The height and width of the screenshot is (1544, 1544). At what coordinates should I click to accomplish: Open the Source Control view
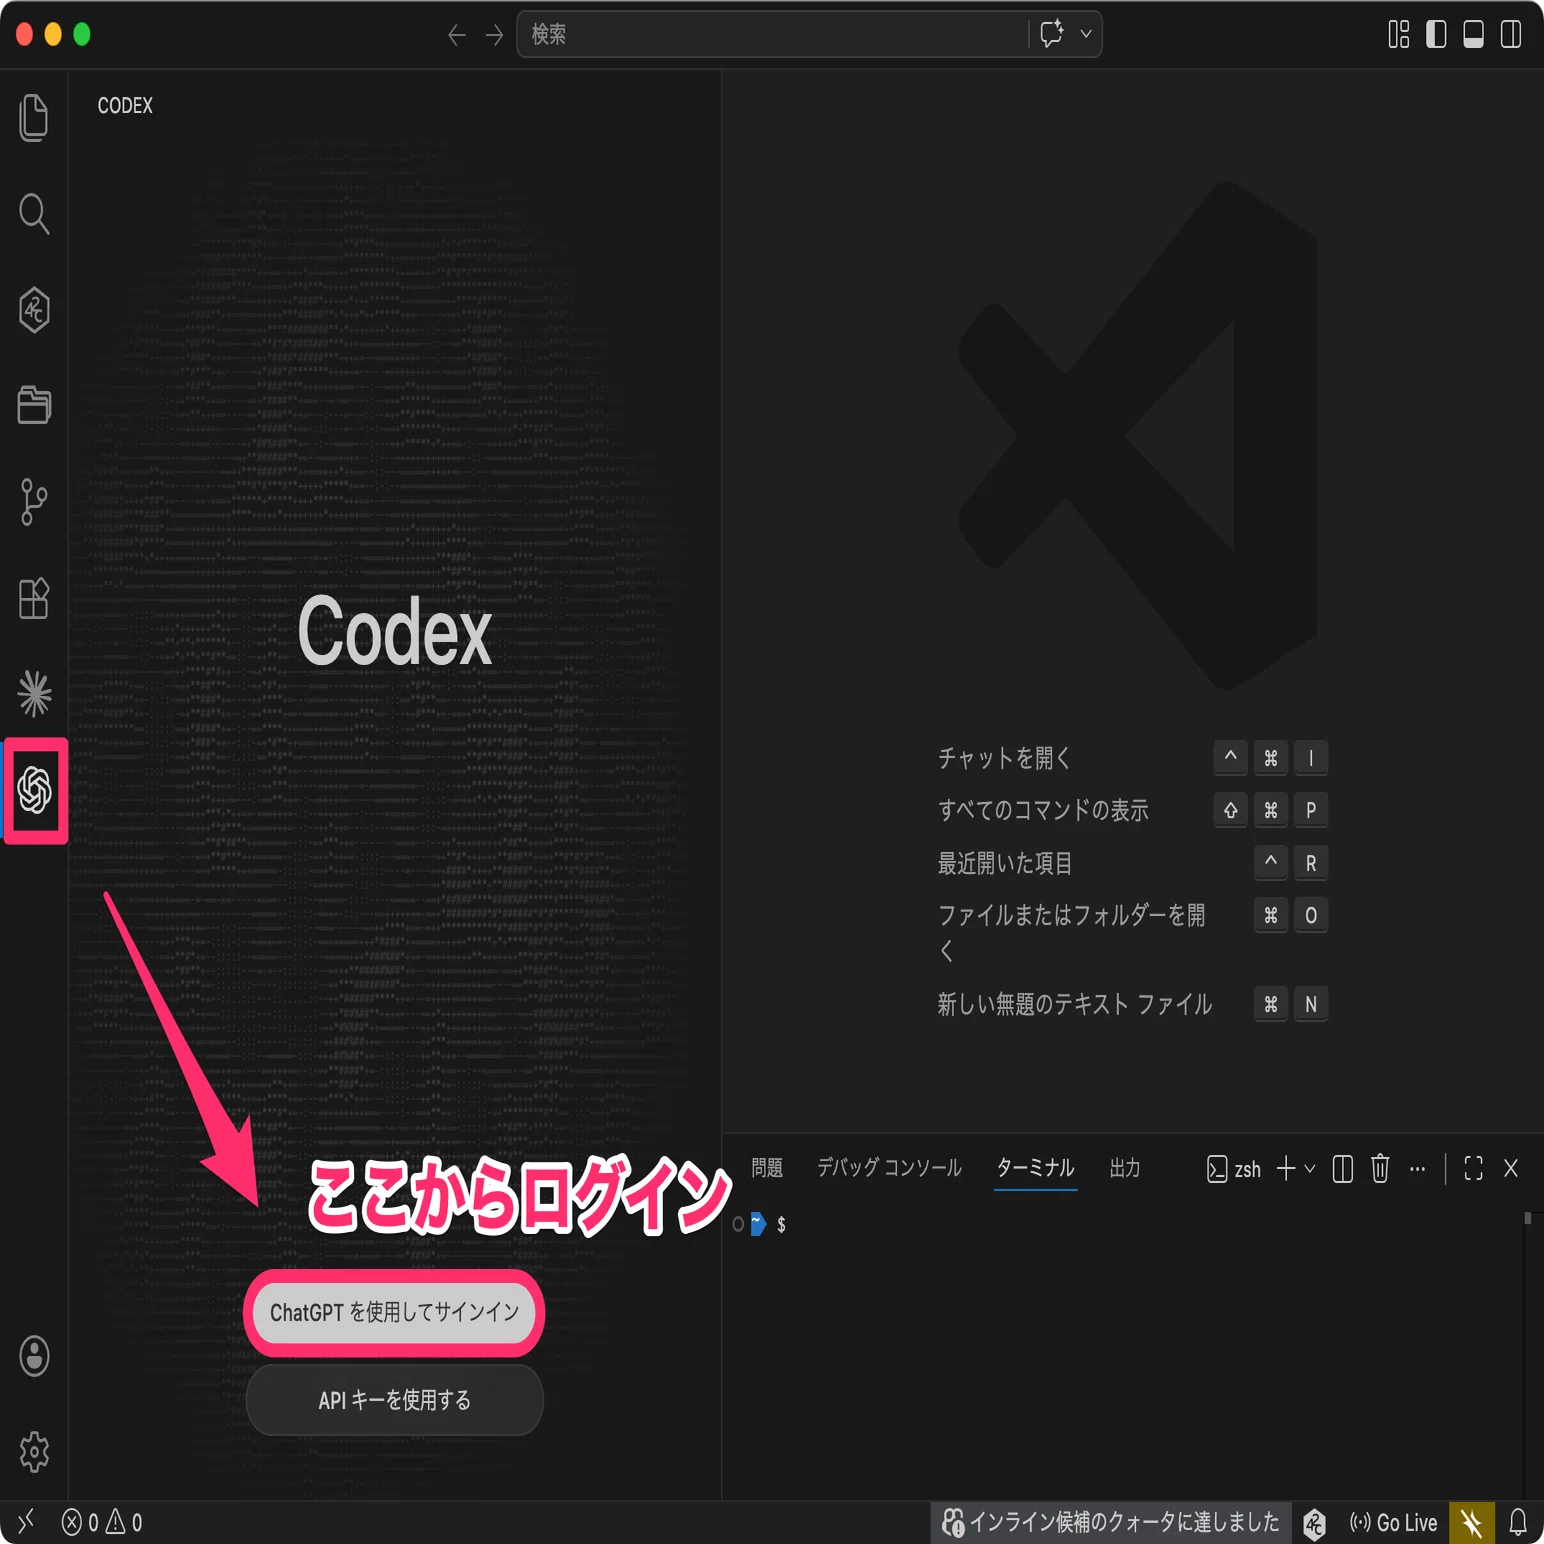[34, 501]
